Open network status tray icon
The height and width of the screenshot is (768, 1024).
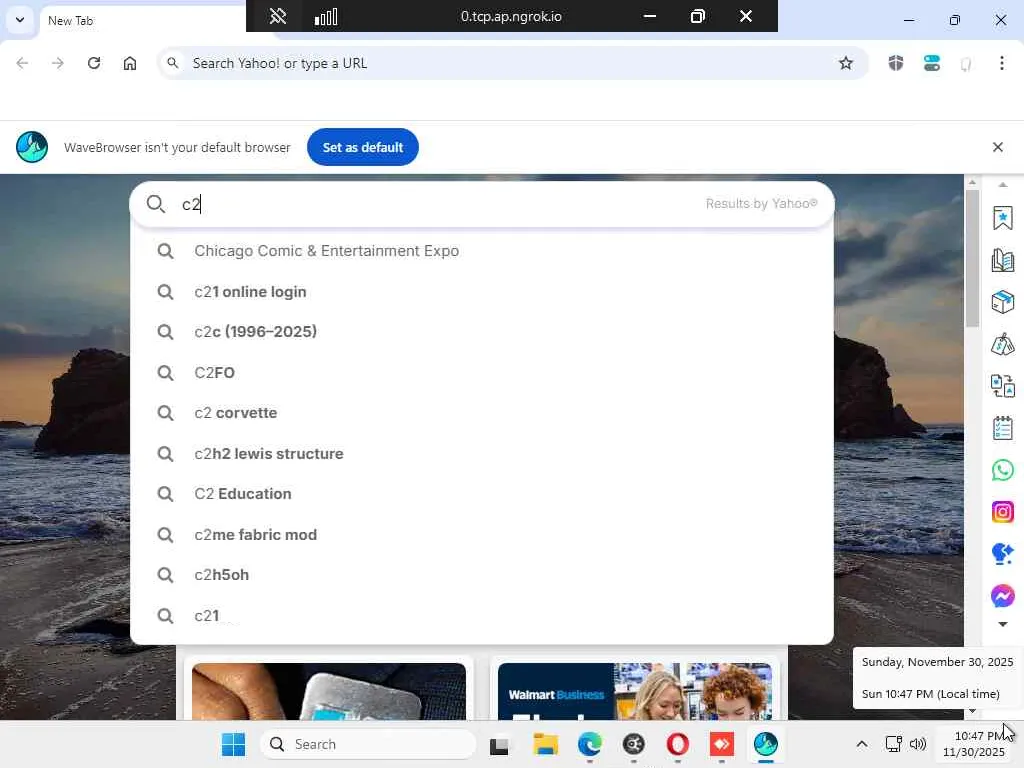pyautogui.click(x=893, y=744)
